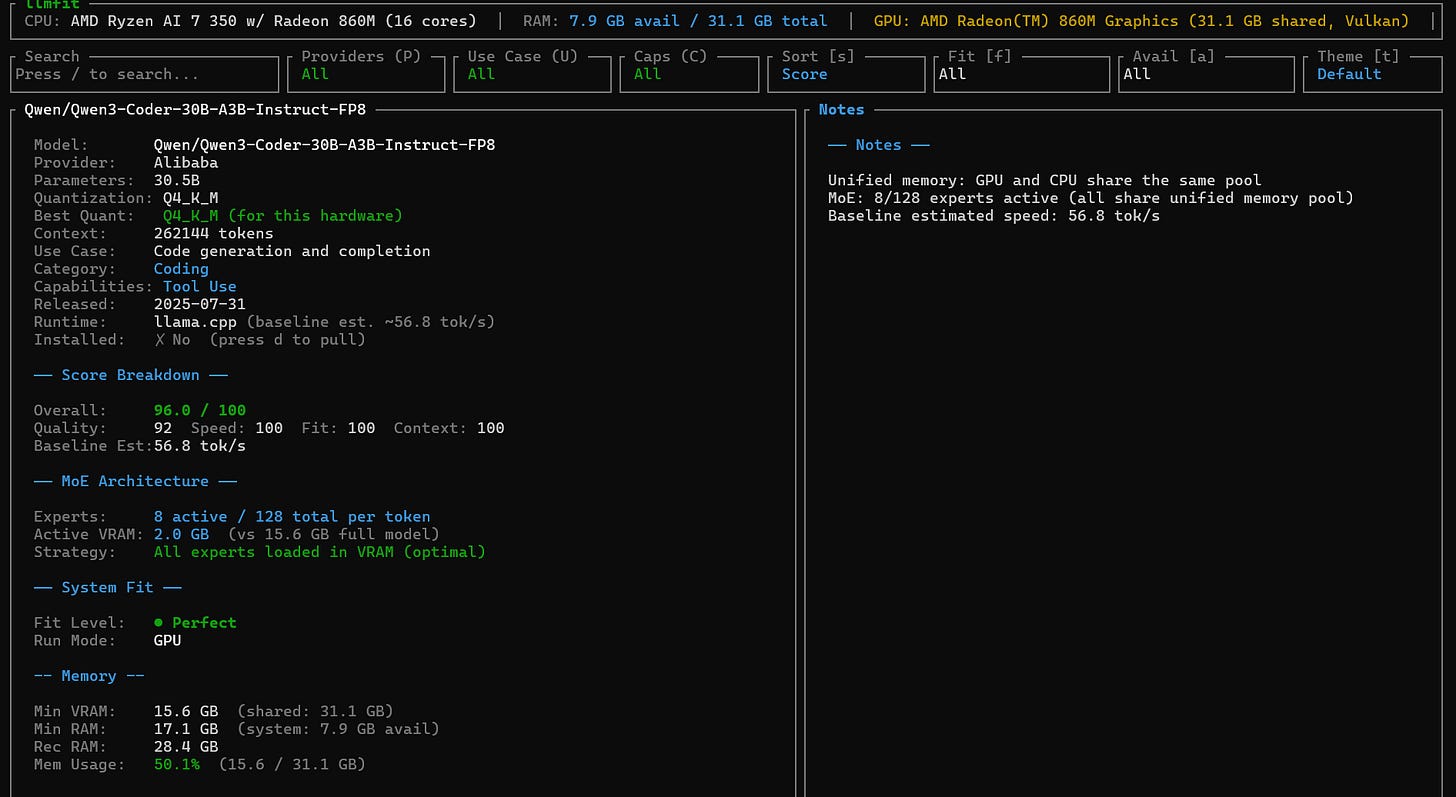Switch the Theme [t] Default selector

pyautogui.click(x=1373, y=74)
